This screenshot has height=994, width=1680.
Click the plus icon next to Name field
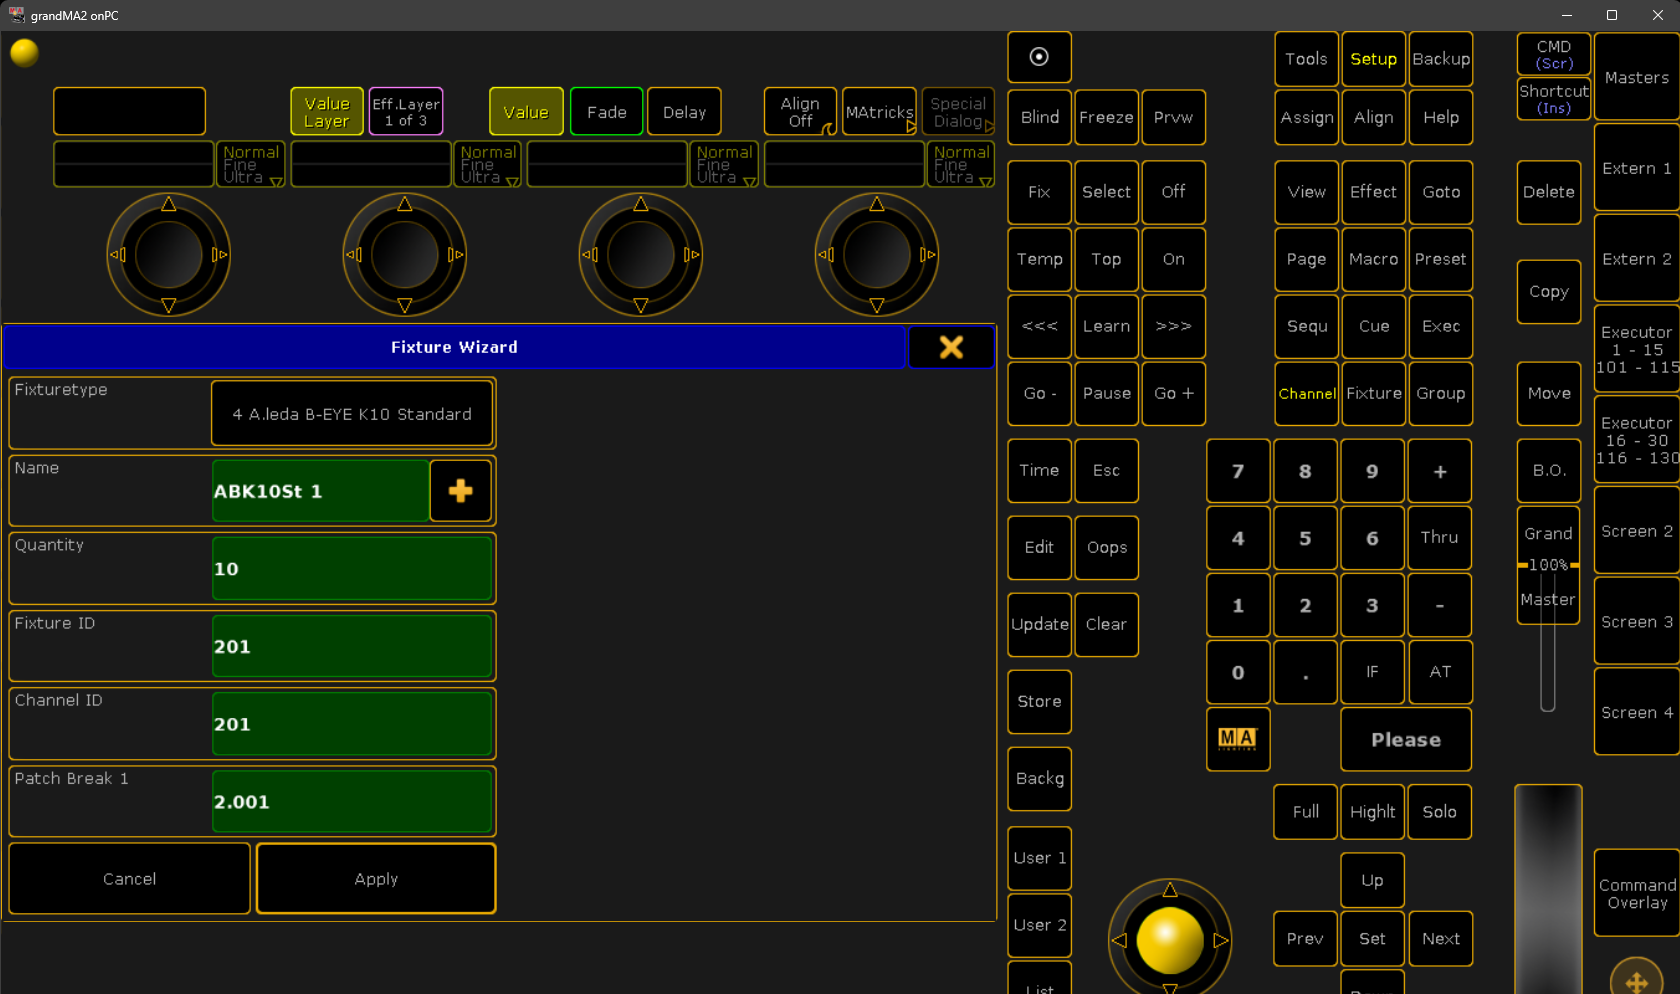tap(461, 491)
